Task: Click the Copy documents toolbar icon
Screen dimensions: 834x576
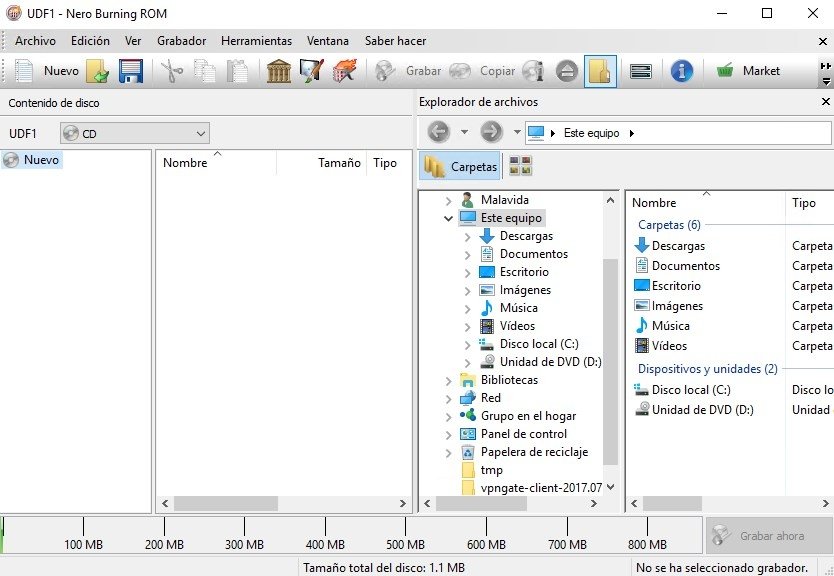Action: [x=205, y=71]
